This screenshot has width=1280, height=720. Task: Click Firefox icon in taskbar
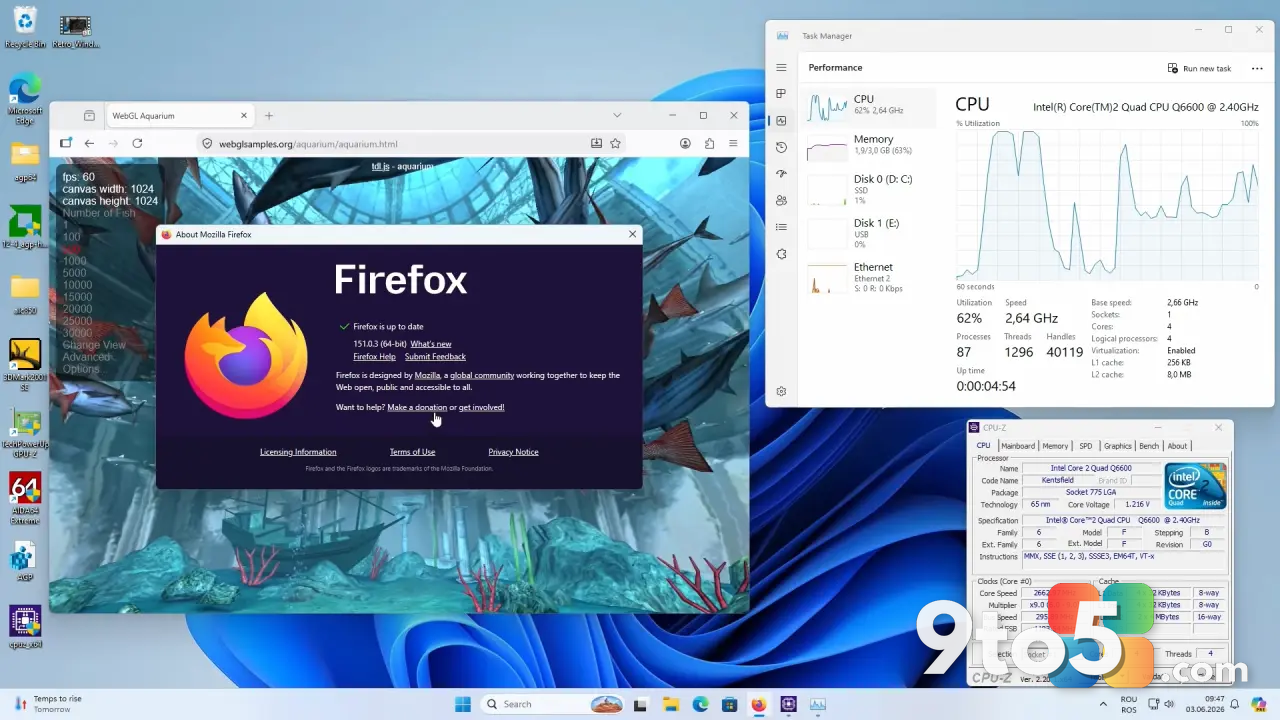(x=759, y=704)
